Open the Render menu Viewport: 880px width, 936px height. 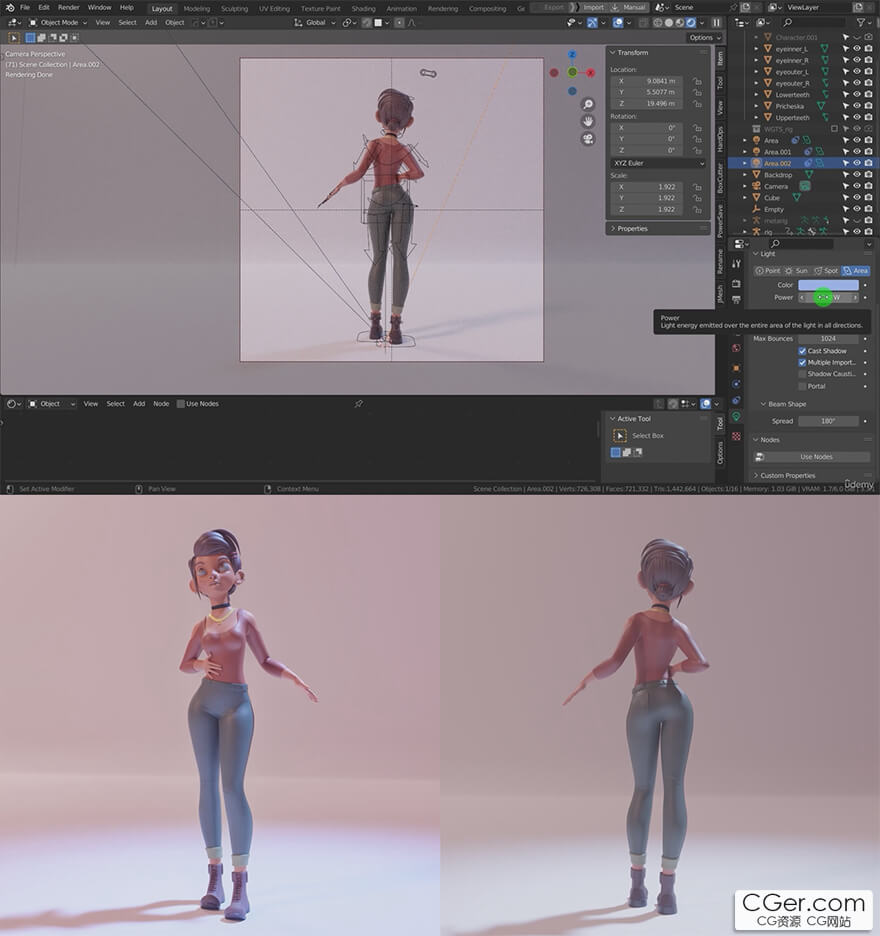coord(68,7)
